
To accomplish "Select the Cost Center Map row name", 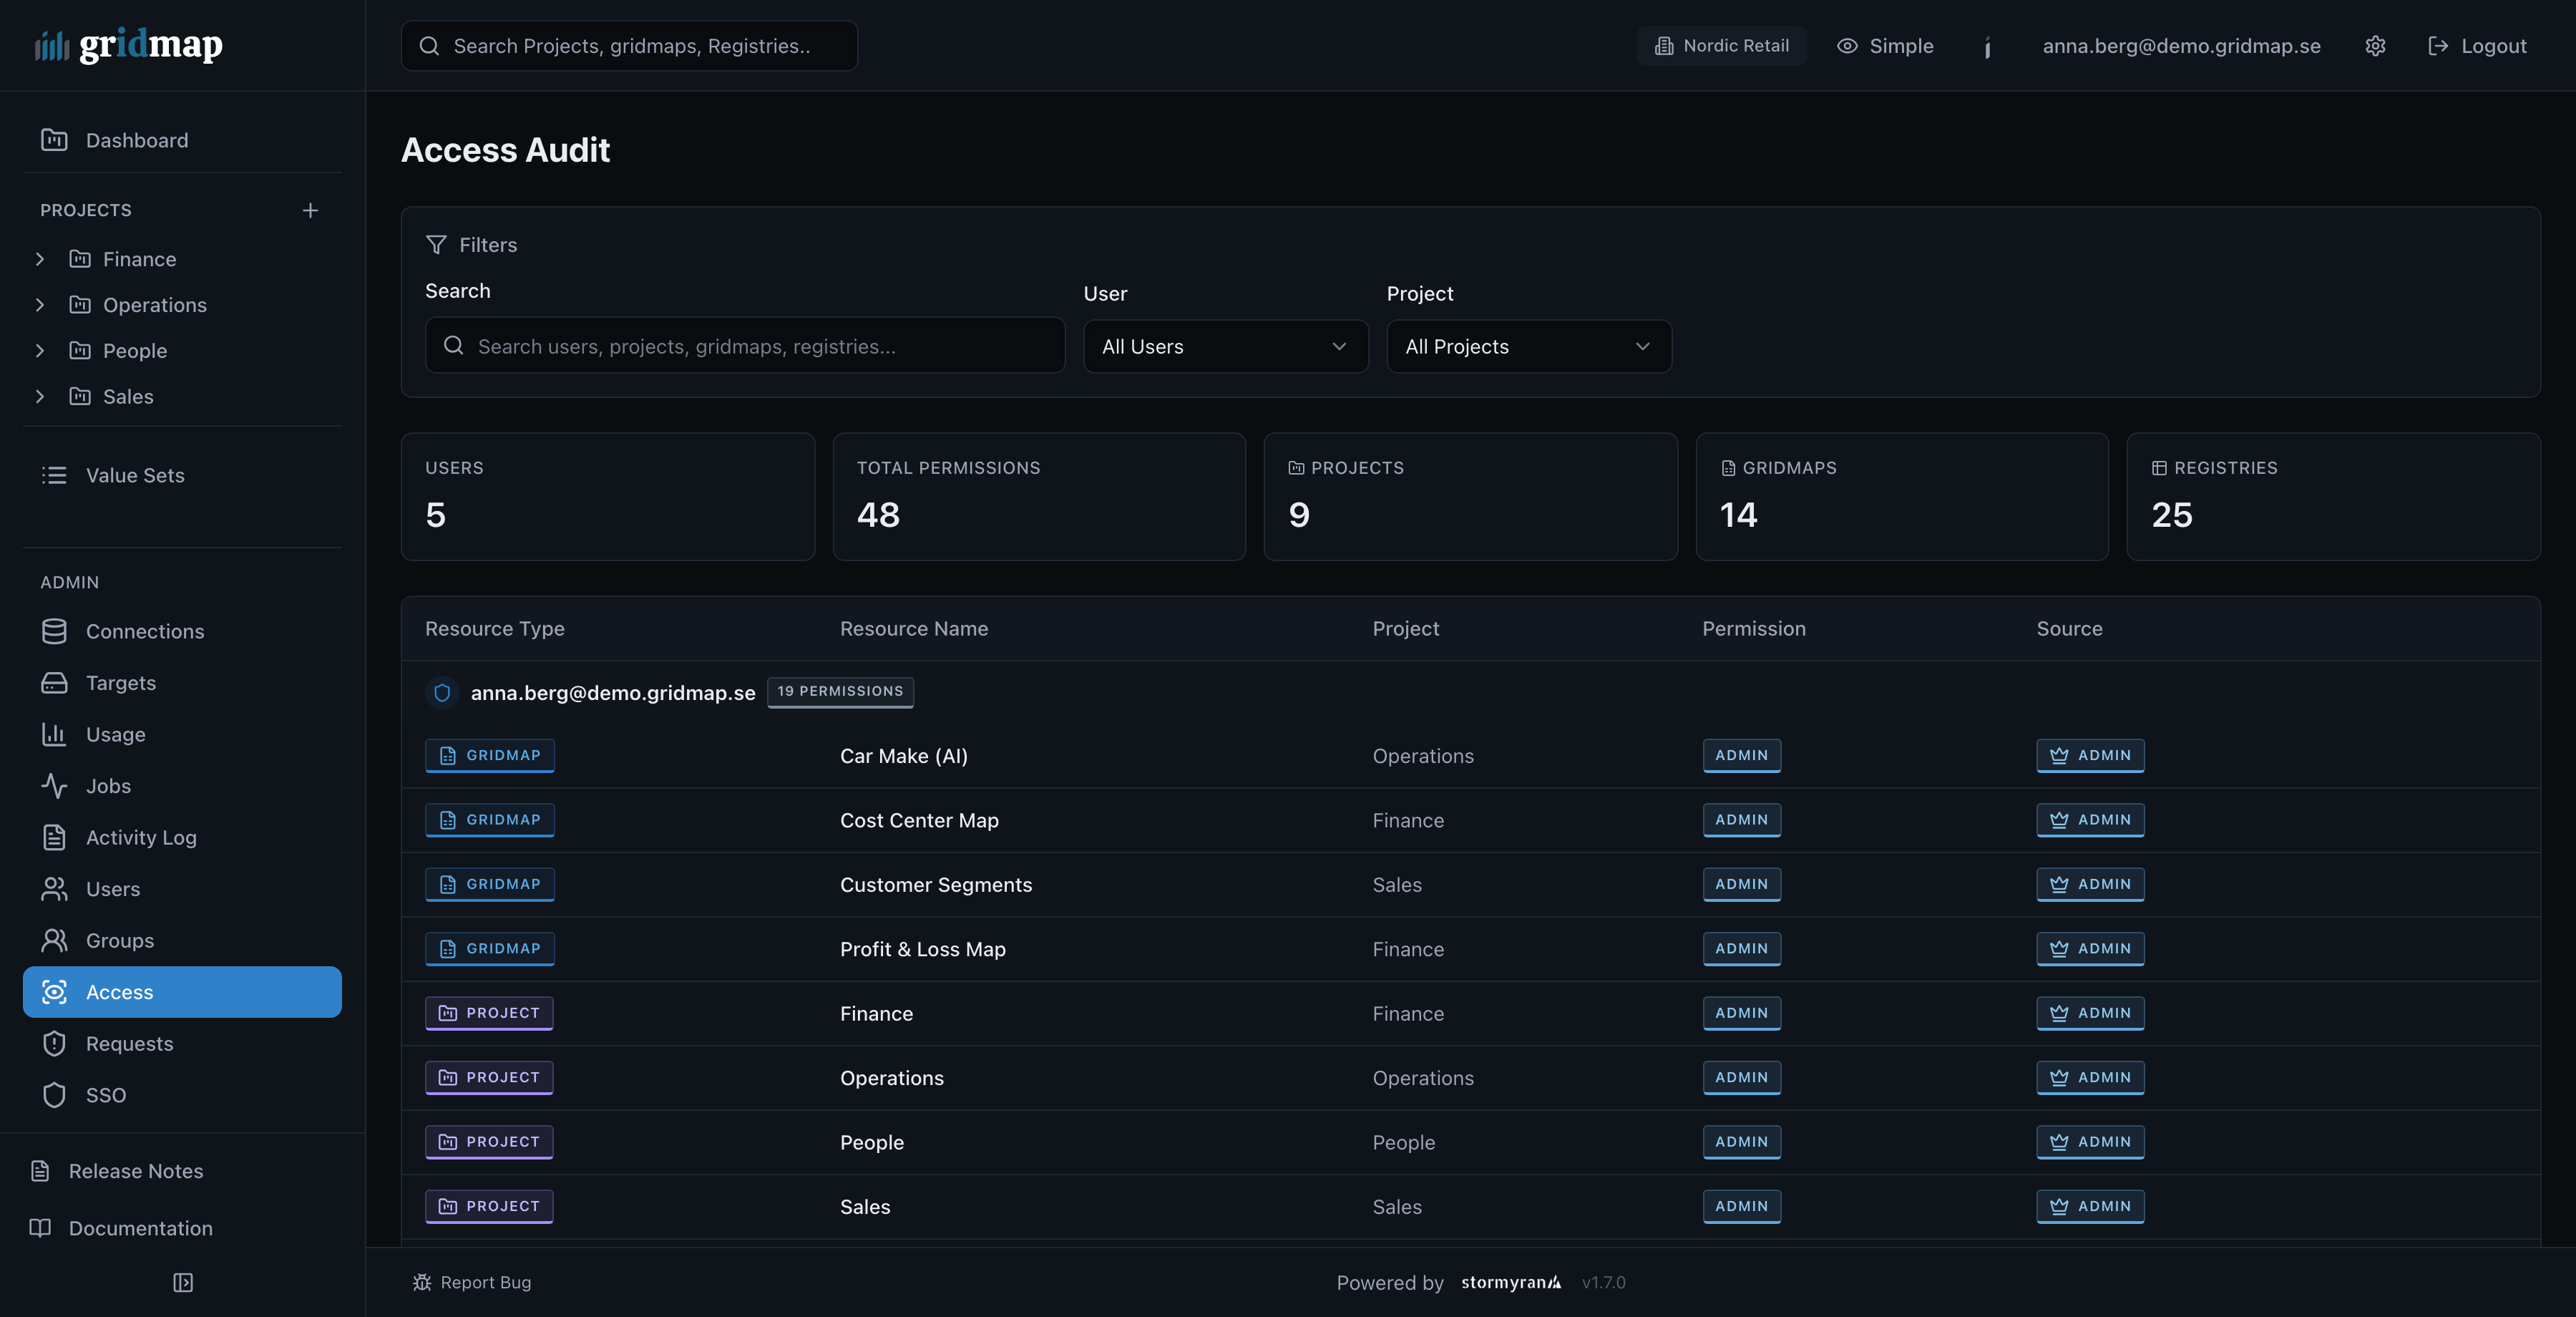I will click(919, 820).
